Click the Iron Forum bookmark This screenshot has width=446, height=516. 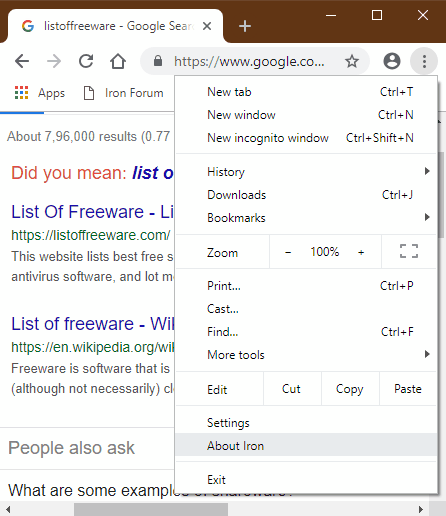pos(123,93)
